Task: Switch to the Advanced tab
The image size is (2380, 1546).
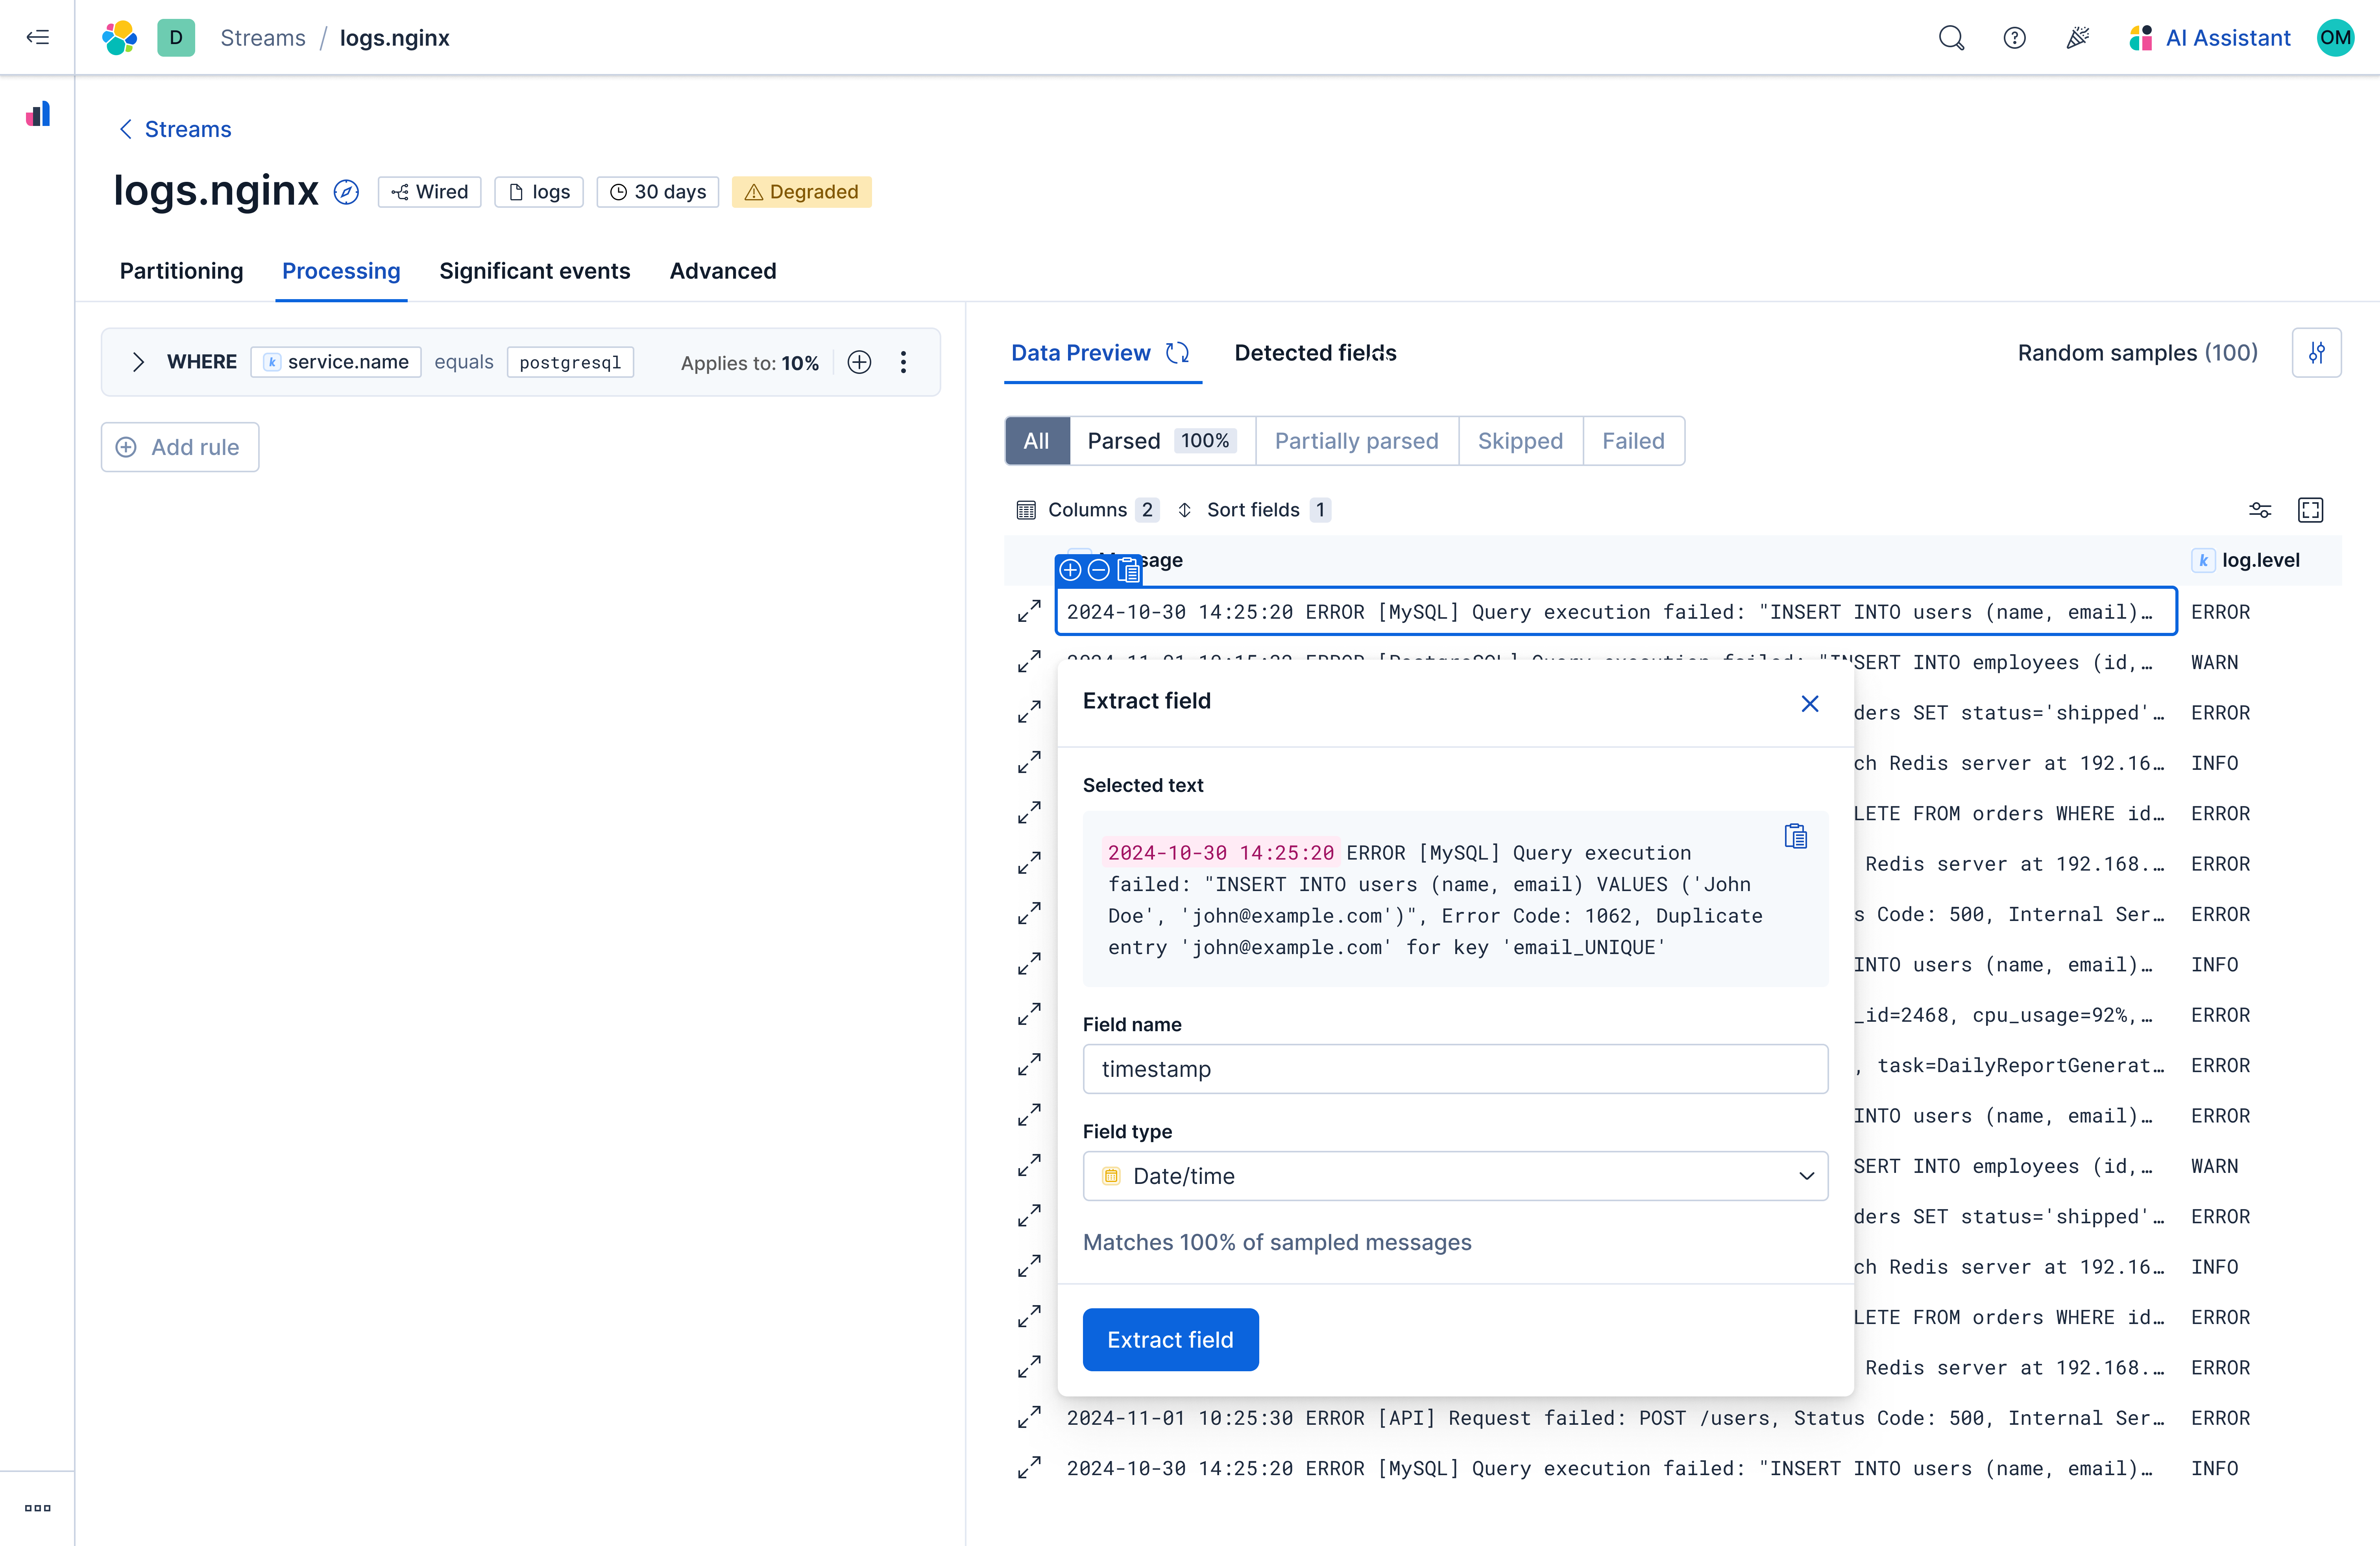Action: click(722, 271)
